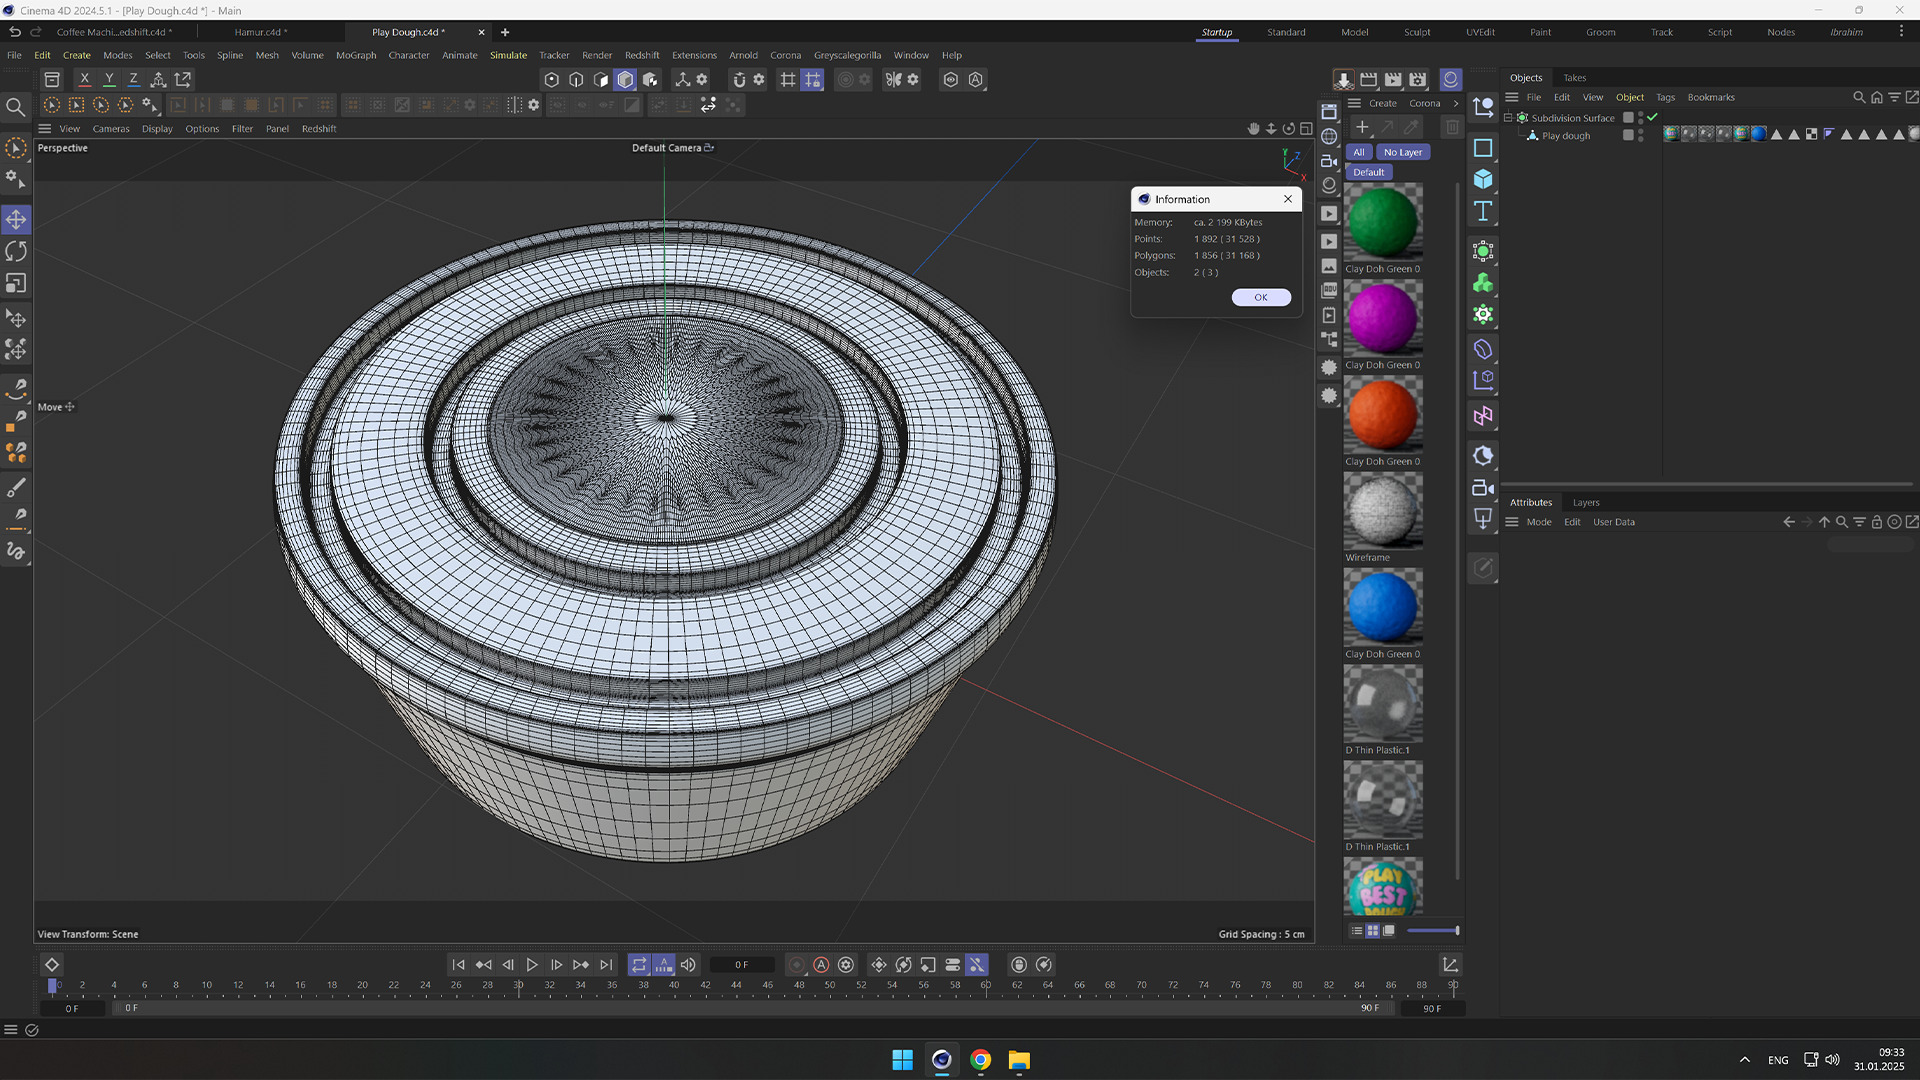Open the Default Camera selector
This screenshot has width=1920, height=1080.
pyautogui.click(x=672, y=148)
